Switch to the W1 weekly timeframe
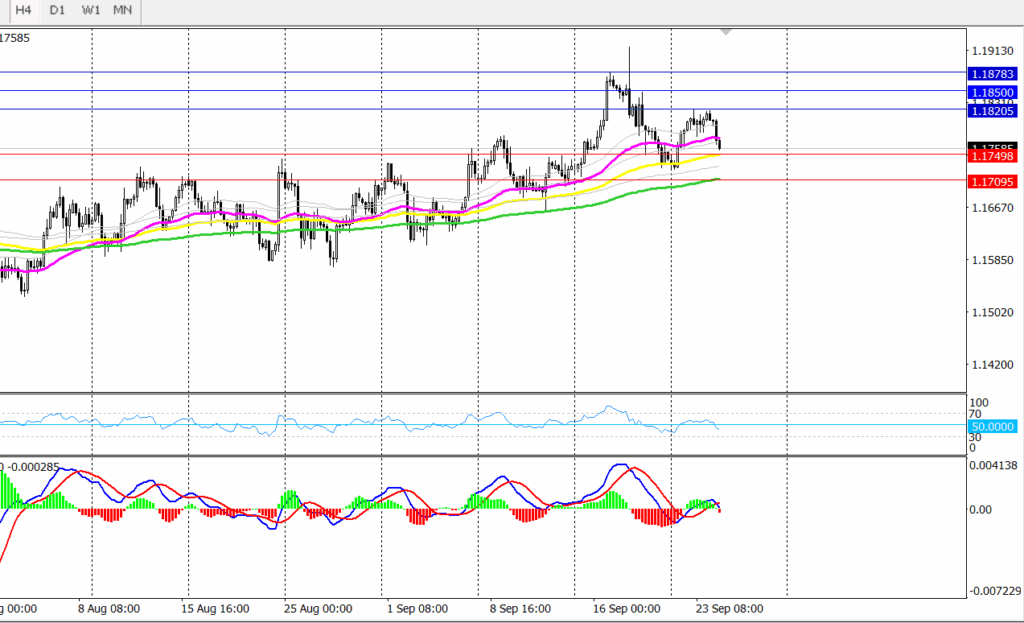This screenshot has height=623, width=1024. click(91, 10)
